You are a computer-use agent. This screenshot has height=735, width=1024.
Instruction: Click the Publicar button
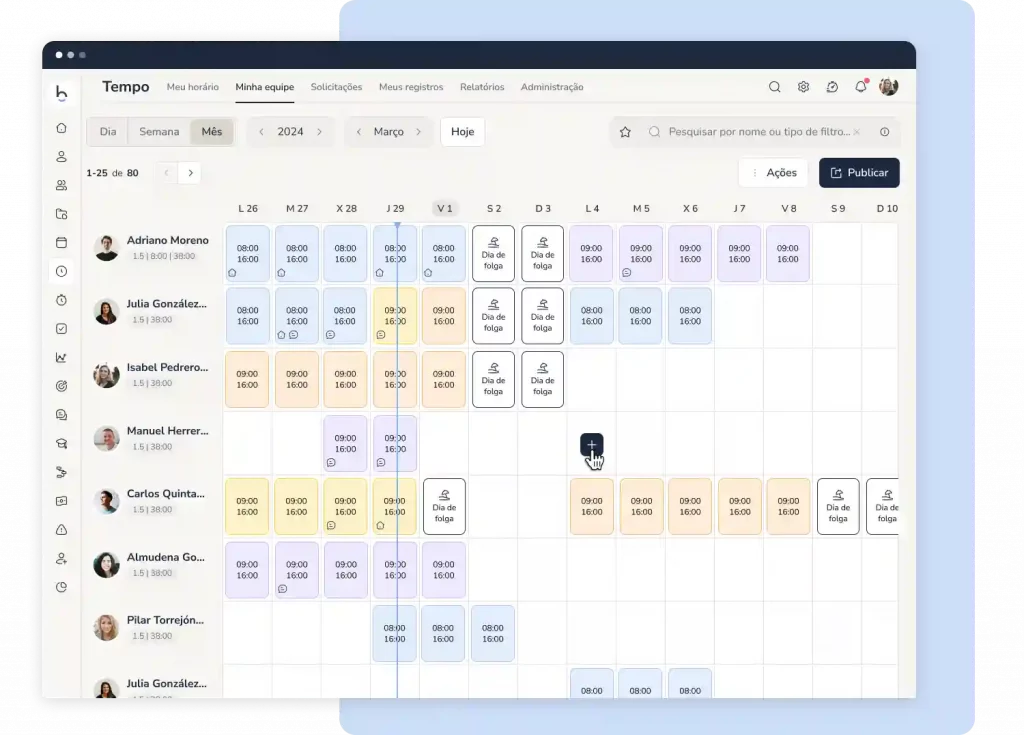[859, 173]
